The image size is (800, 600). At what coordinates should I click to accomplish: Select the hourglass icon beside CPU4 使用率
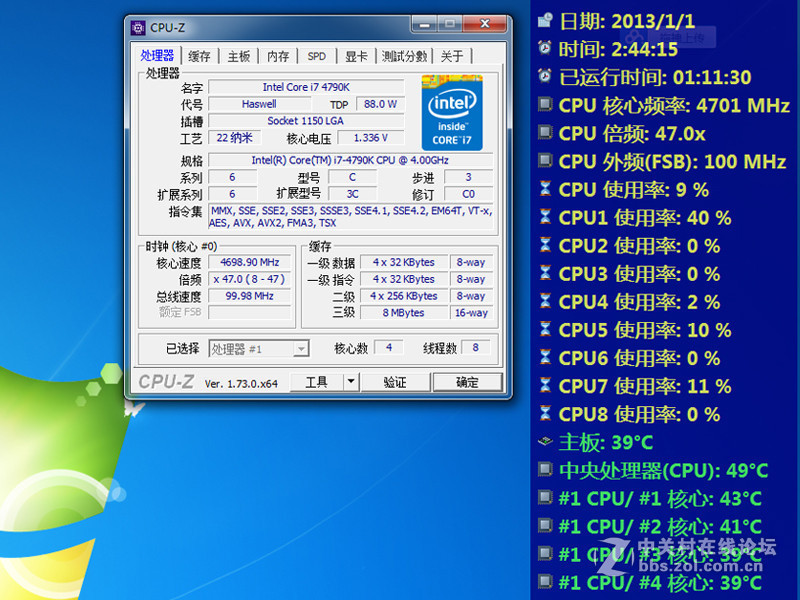coord(545,301)
